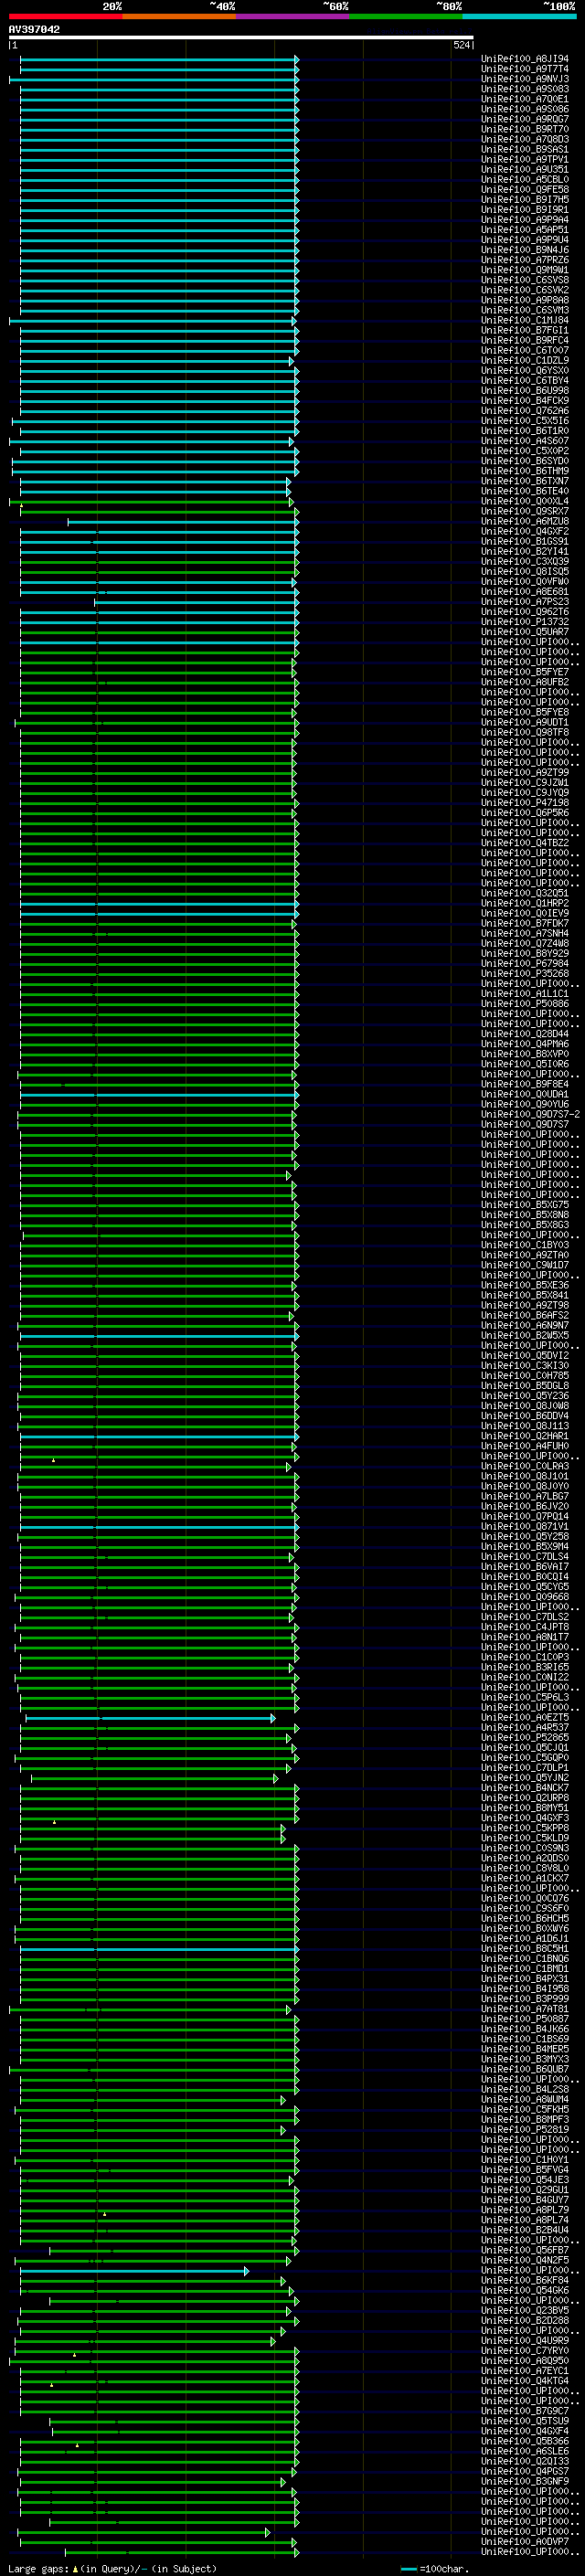Select the UniRef100_P50886 label
The image size is (585, 2576).
click(x=525, y=1004)
